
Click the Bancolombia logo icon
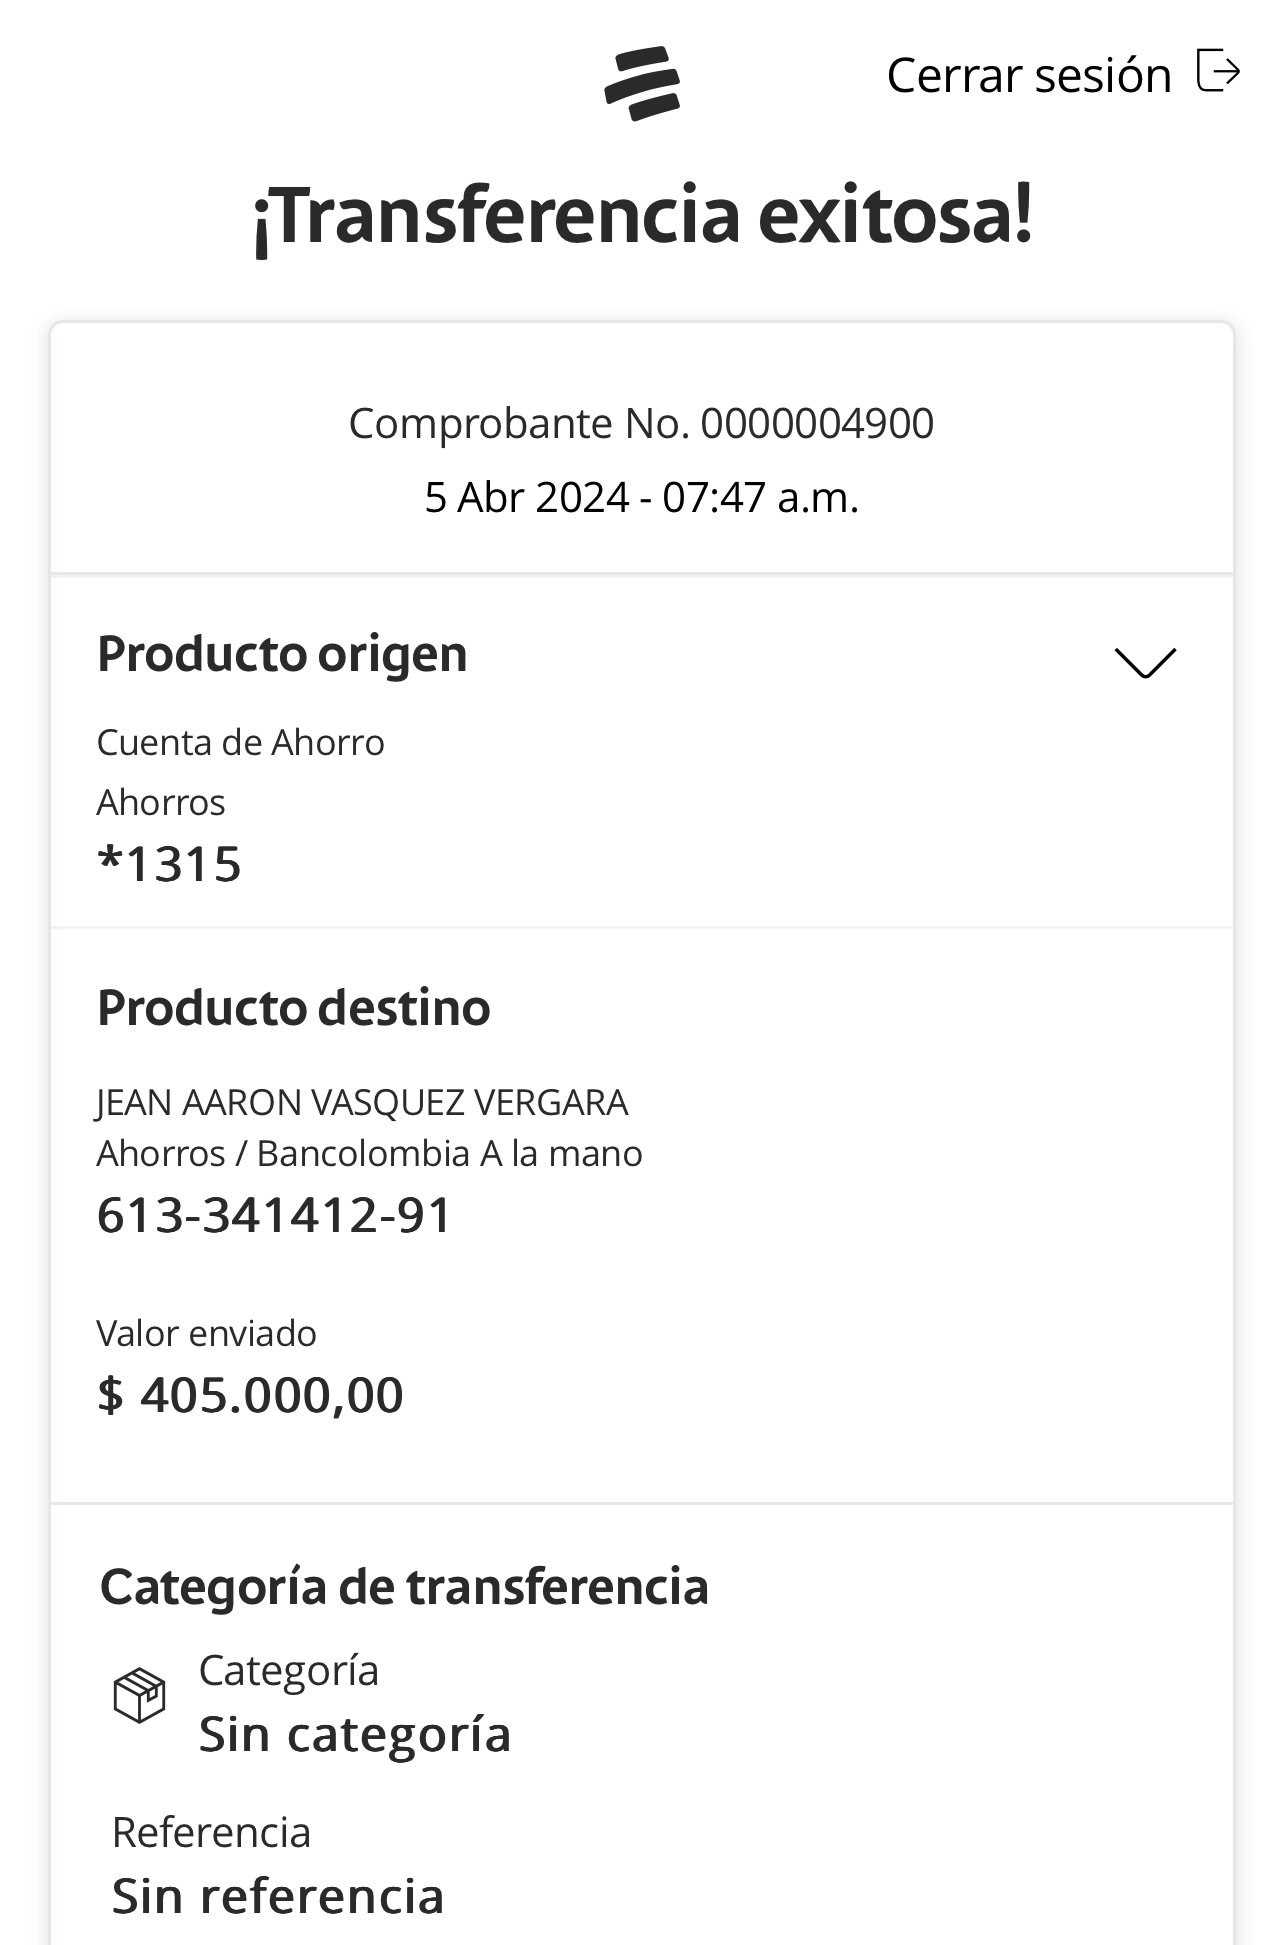tap(642, 83)
